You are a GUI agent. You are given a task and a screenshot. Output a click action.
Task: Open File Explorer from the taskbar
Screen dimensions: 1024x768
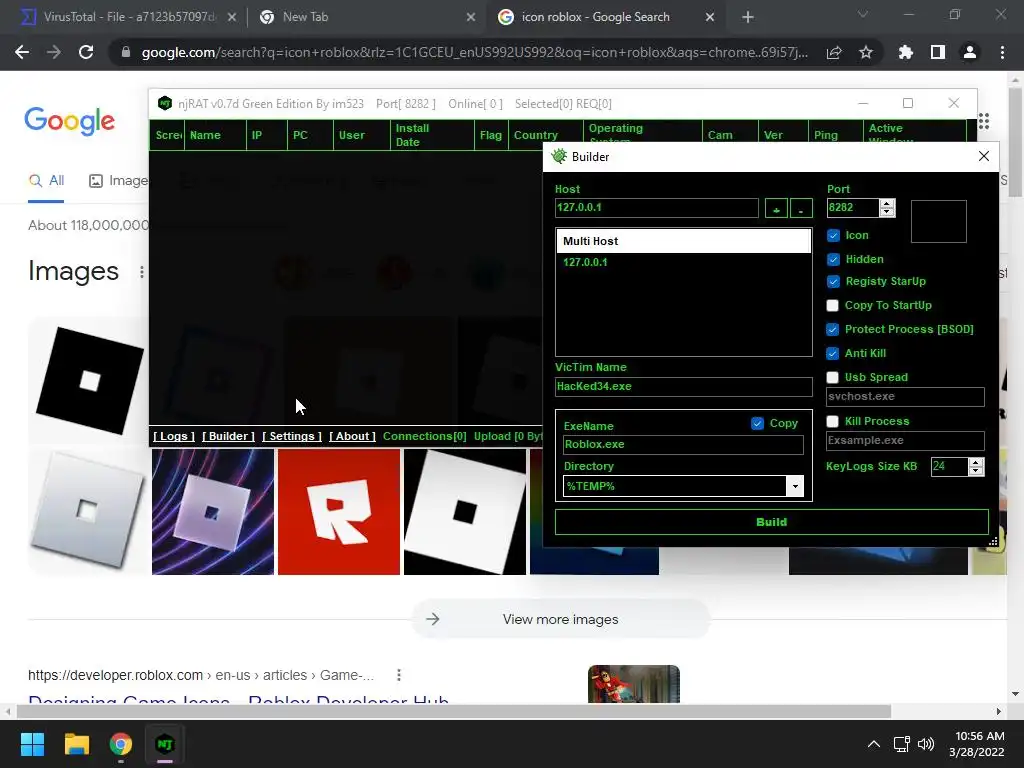pos(76,744)
